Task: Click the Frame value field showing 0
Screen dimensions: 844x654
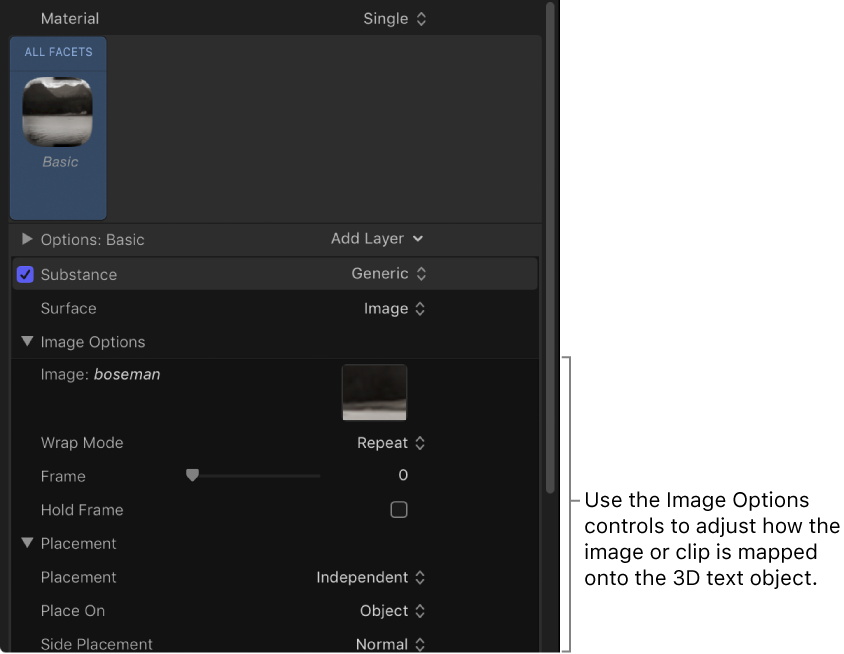Action: click(403, 475)
